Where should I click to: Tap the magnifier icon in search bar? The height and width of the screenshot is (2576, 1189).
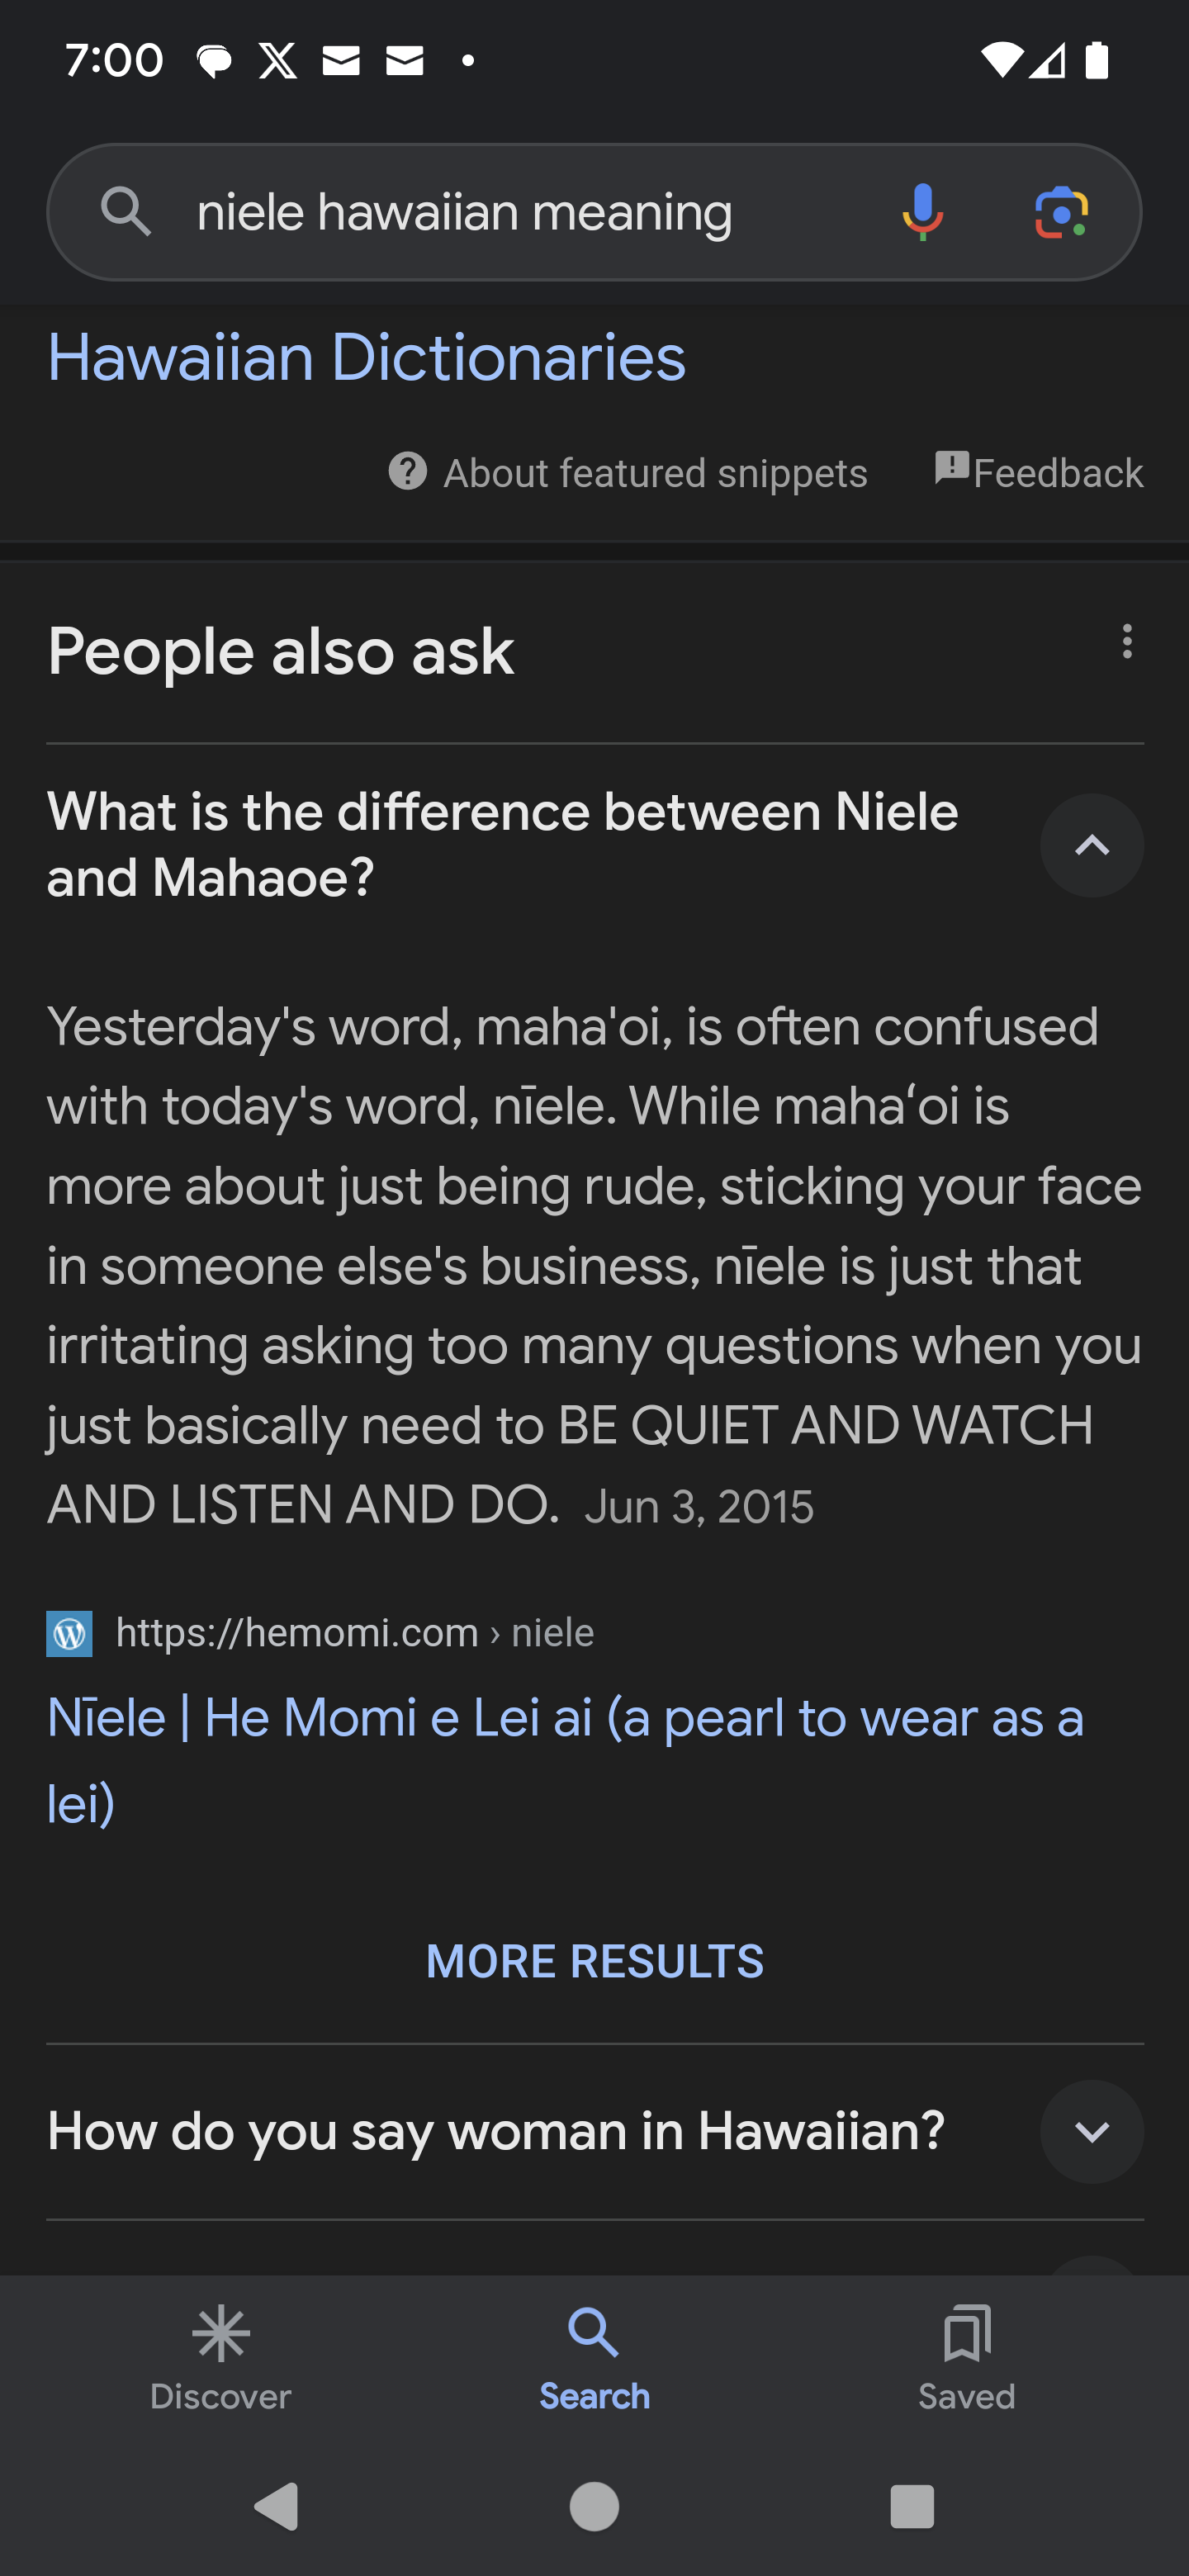click(x=126, y=212)
